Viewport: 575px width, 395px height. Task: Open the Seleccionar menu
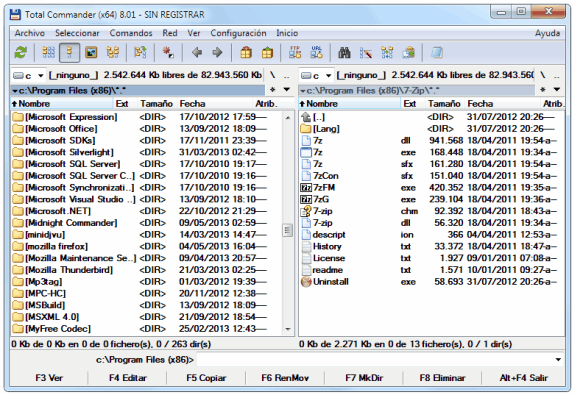[77, 33]
